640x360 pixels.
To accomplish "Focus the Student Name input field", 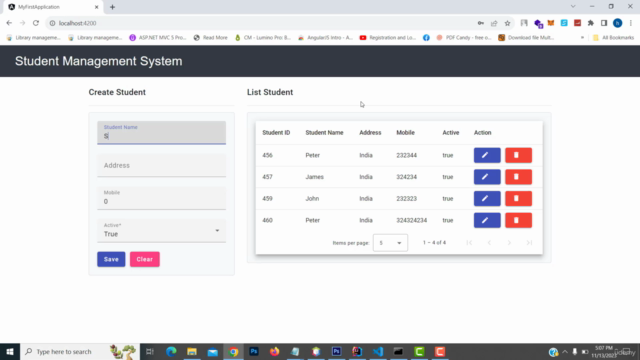I will coord(161,133).
